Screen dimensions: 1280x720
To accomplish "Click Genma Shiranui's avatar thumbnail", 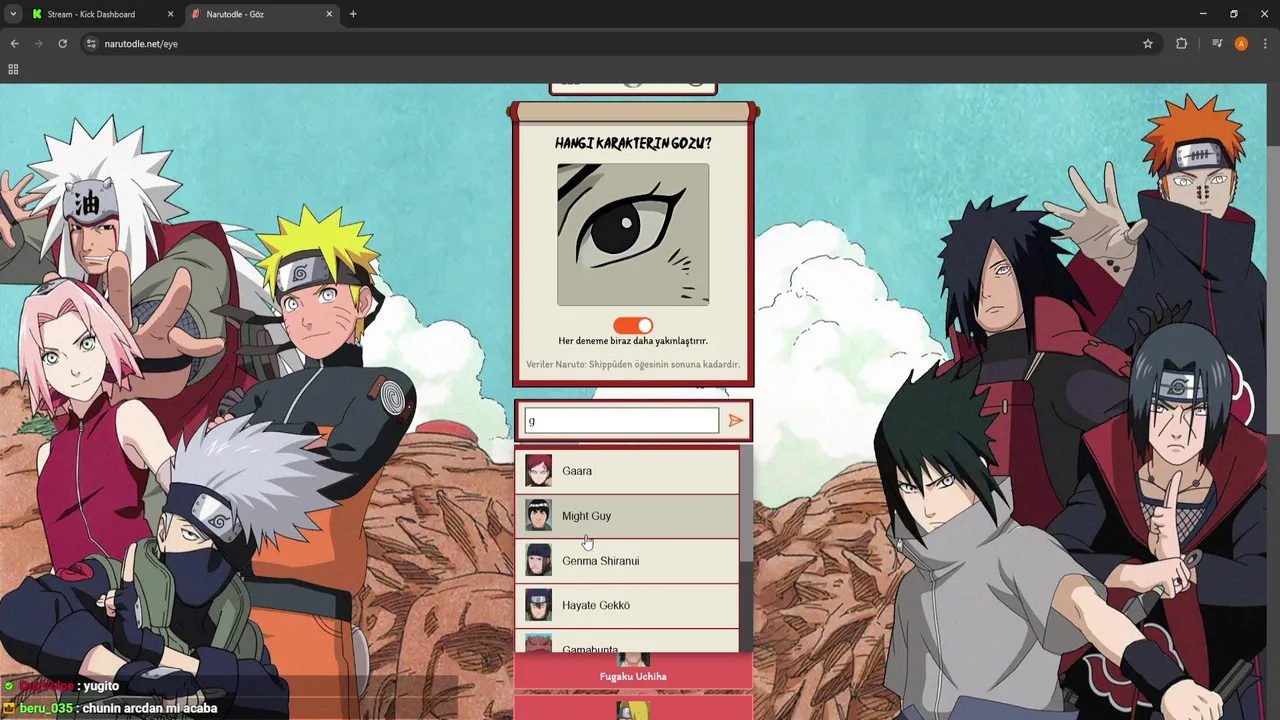I will 538,561.
